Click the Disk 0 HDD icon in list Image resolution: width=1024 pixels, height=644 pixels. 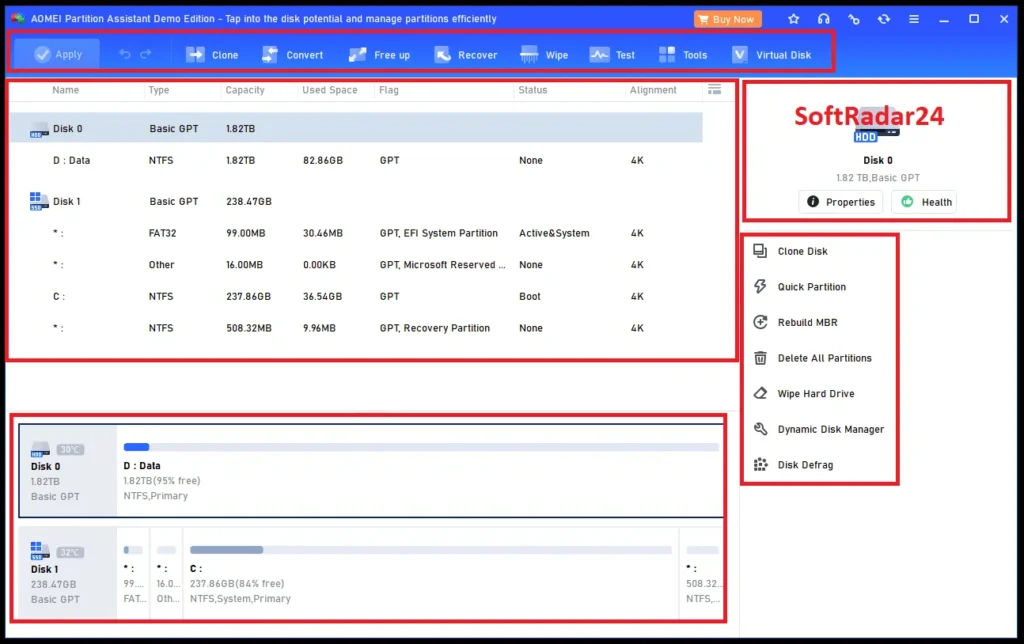tap(39, 129)
